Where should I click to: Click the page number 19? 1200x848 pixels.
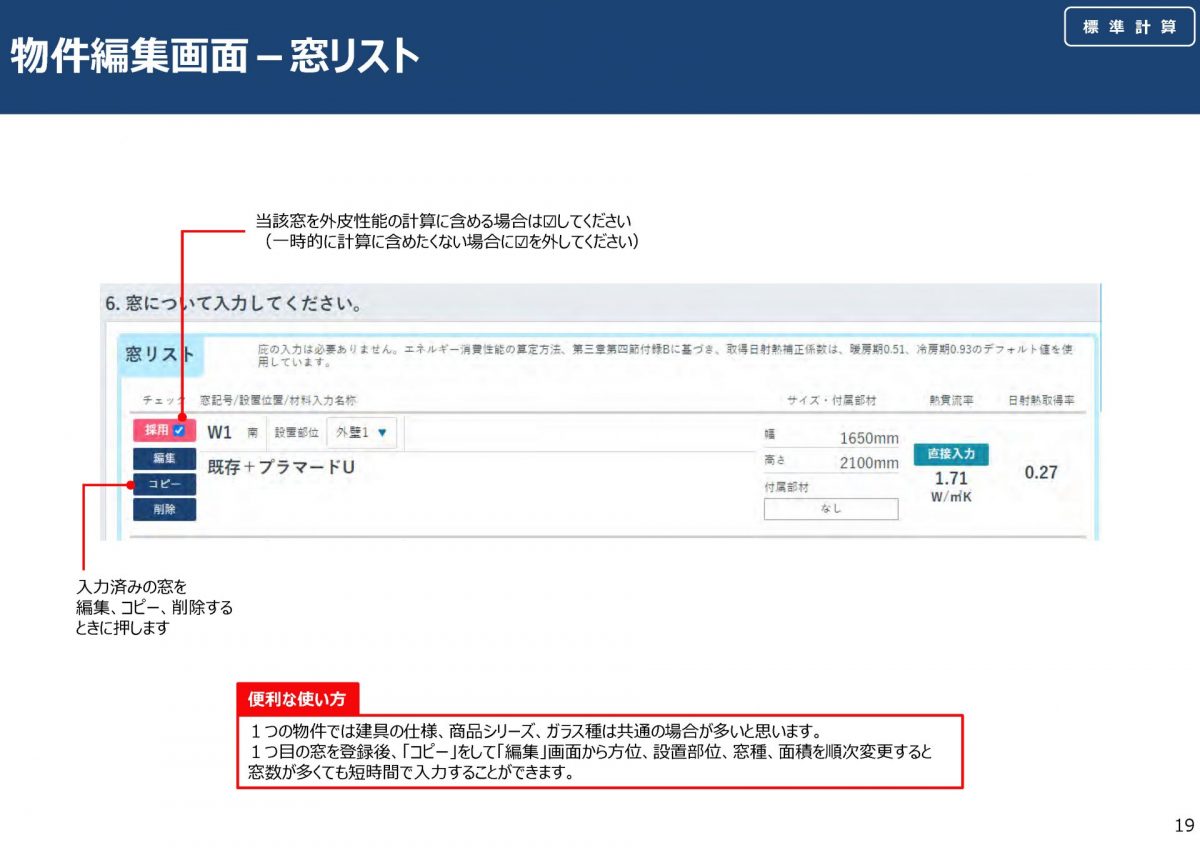1184,826
